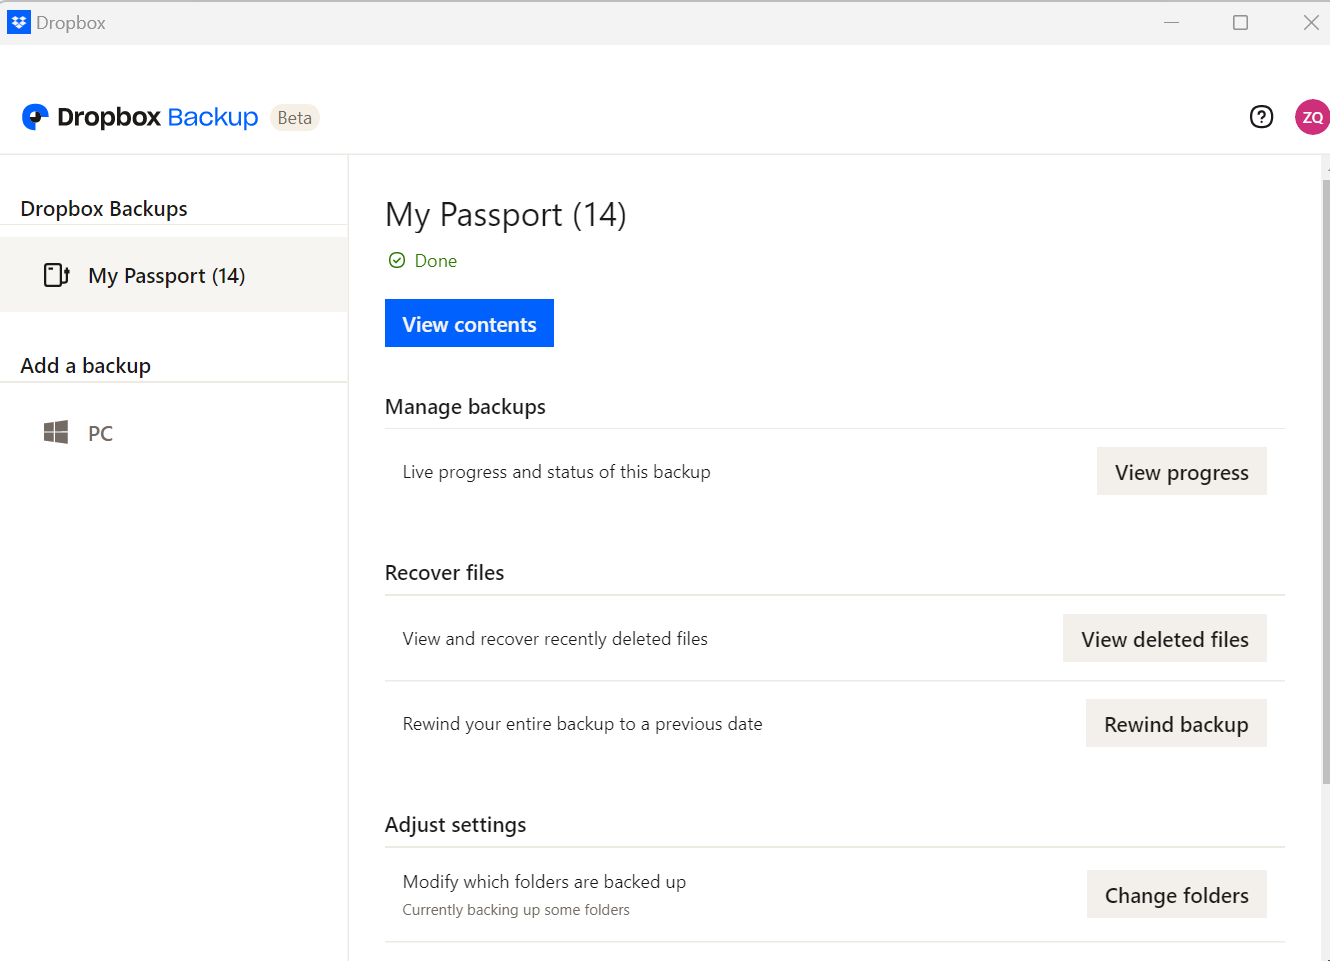Image resolution: width=1330 pixels, height=961 pixels.
Task: Click the Beta badge
Action: coord(295,118)
